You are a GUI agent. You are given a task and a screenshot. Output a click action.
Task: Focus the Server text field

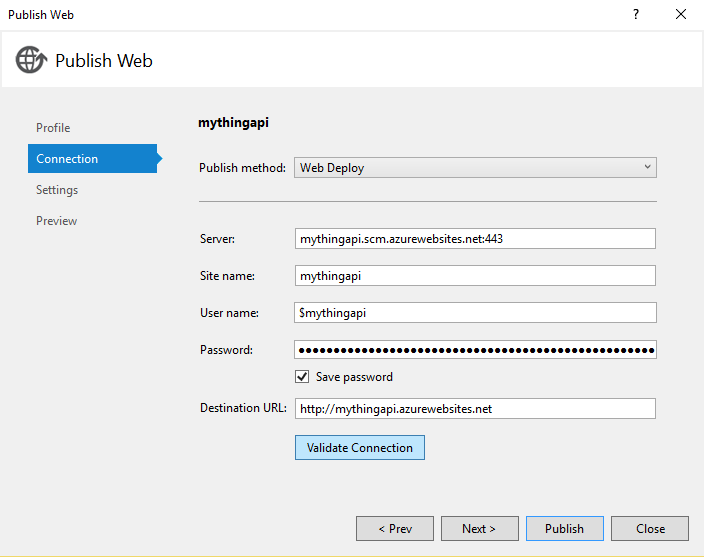tap(475, 238)
